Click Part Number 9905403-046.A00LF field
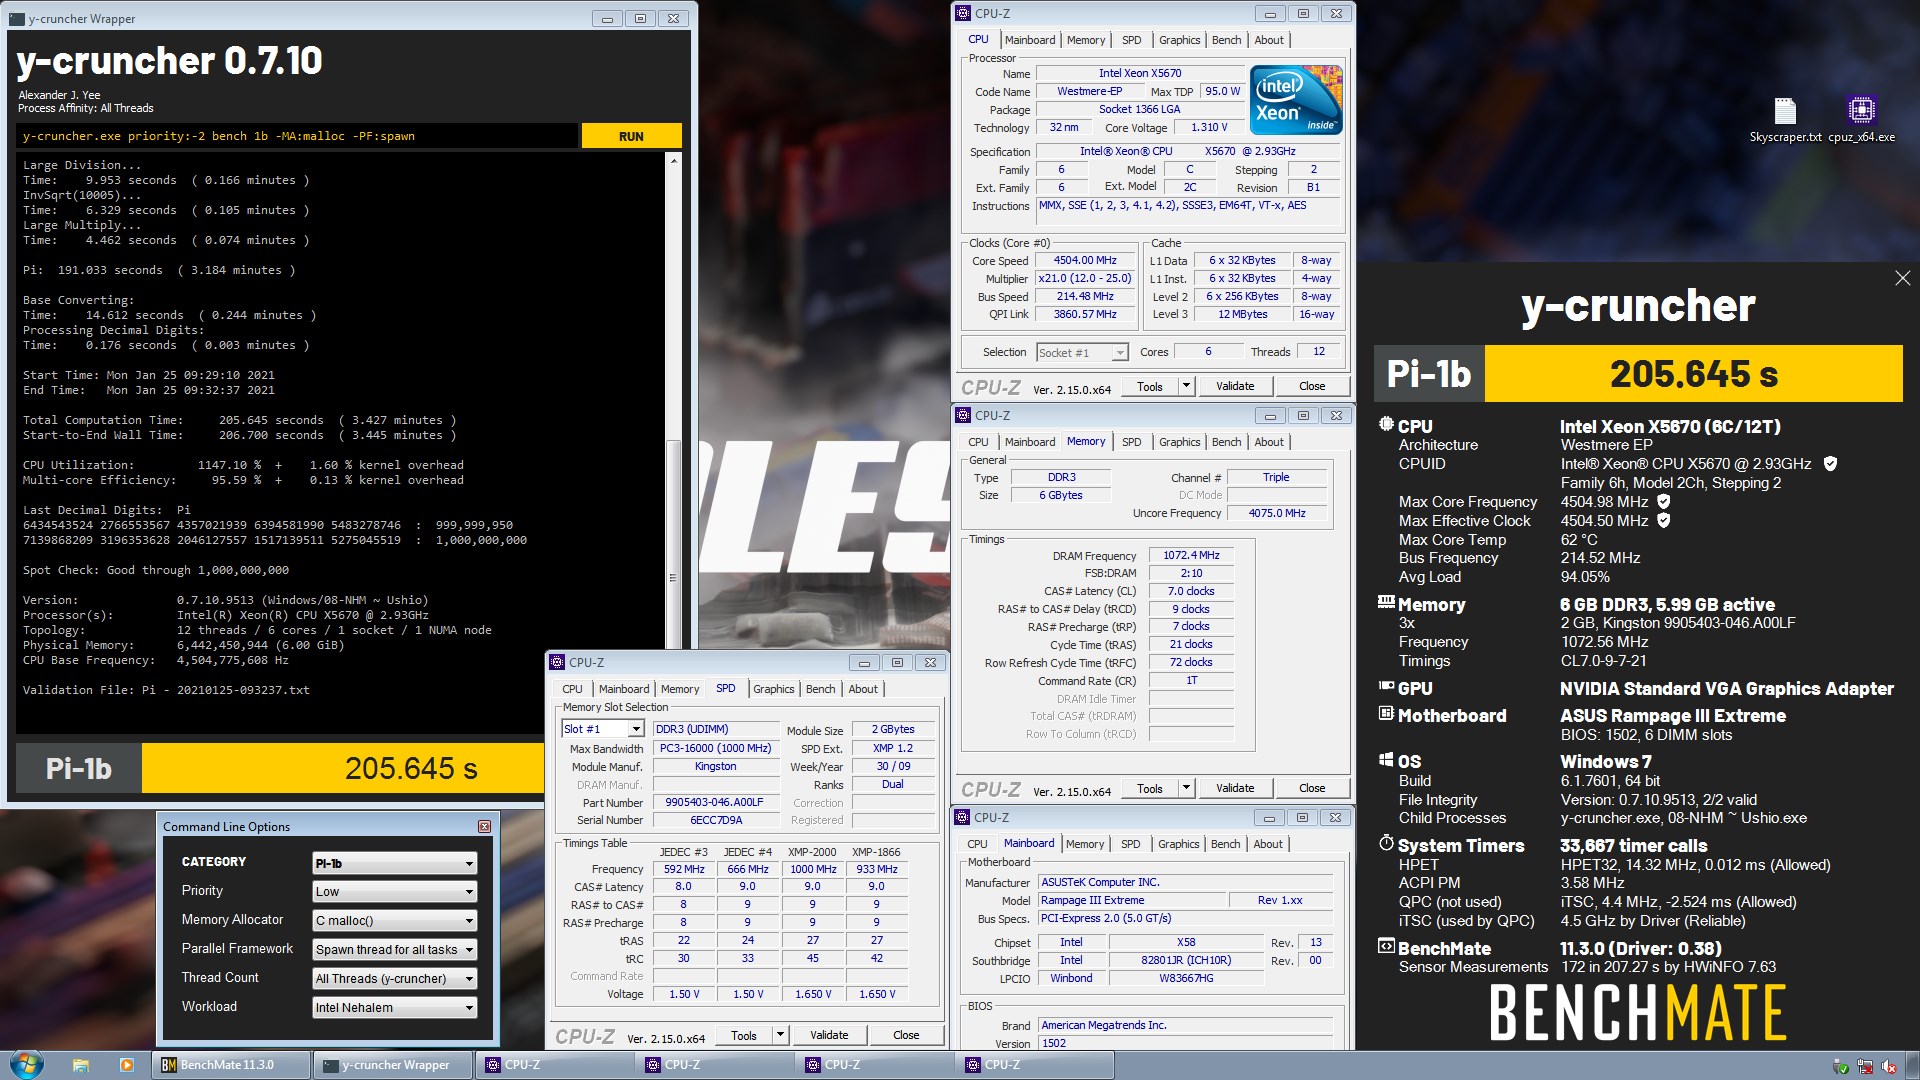This screenshot has width=1920, height=1080. (x=715, y=802)
